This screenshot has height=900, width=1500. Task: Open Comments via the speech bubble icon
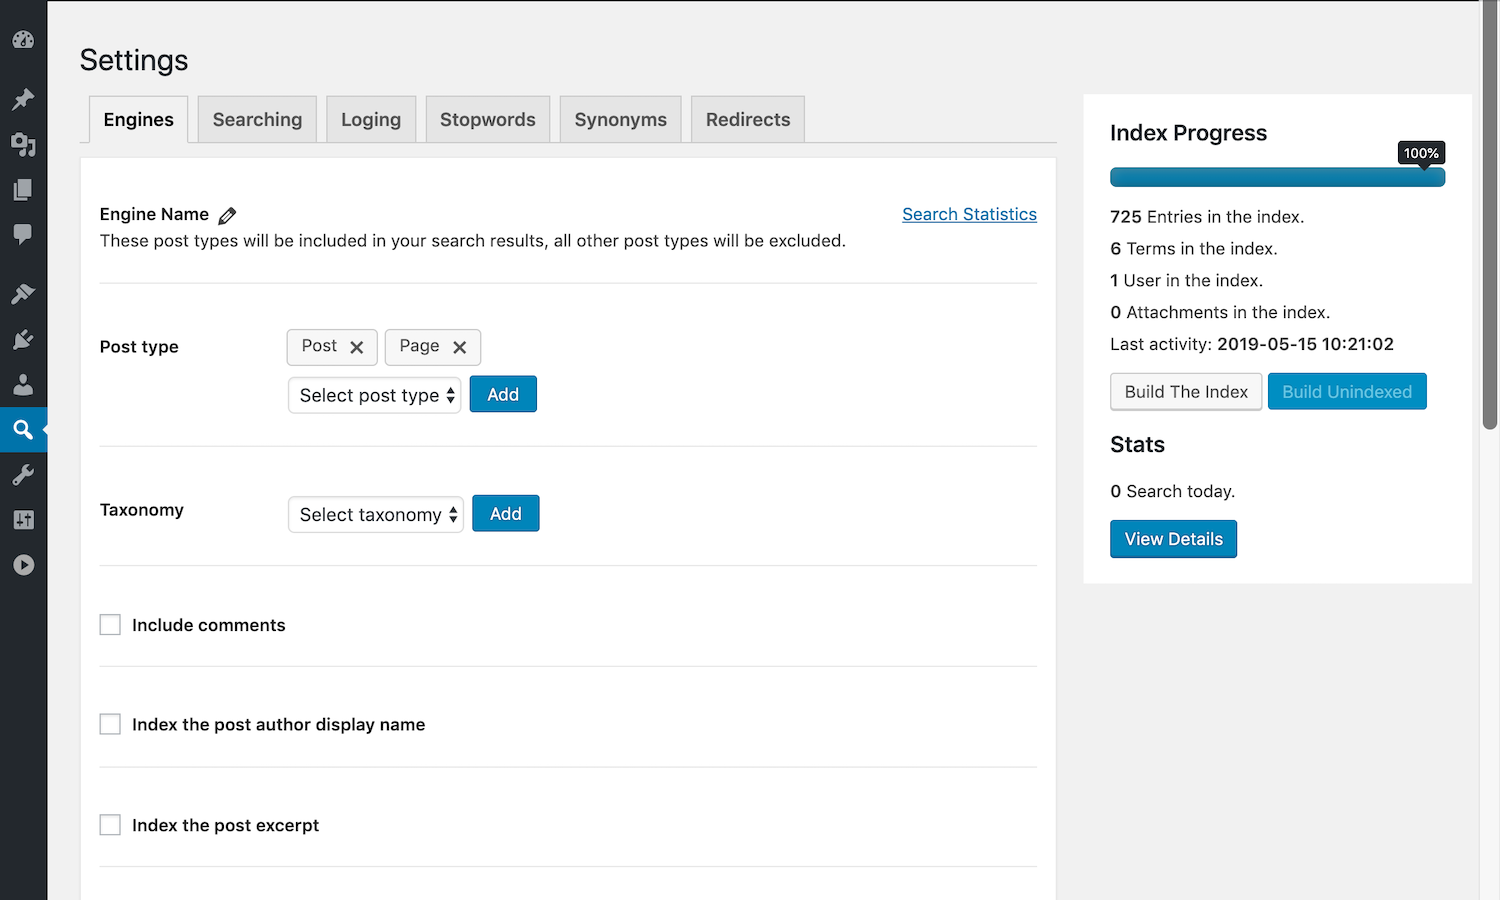(x=23, y=235)
